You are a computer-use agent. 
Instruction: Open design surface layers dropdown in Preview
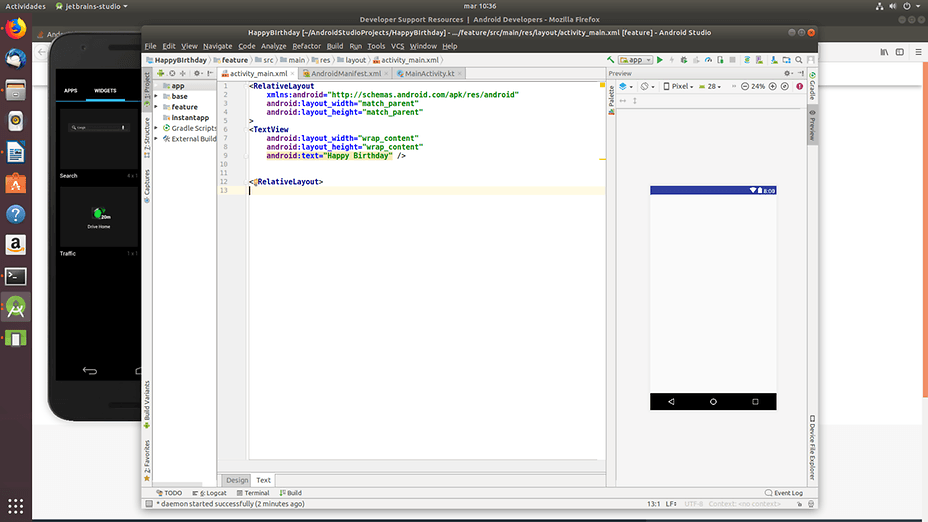pyautogui.click(x=626, y=86)
